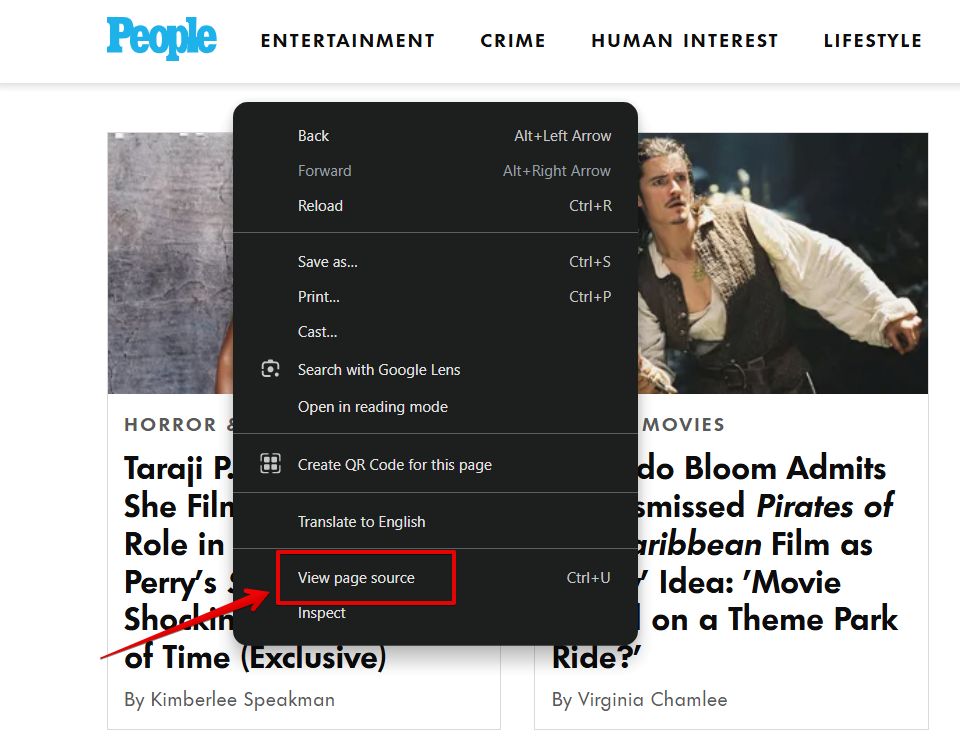Choose Search with Google Lens
Viewport: 960px width, 738px height.
point(379,370)
